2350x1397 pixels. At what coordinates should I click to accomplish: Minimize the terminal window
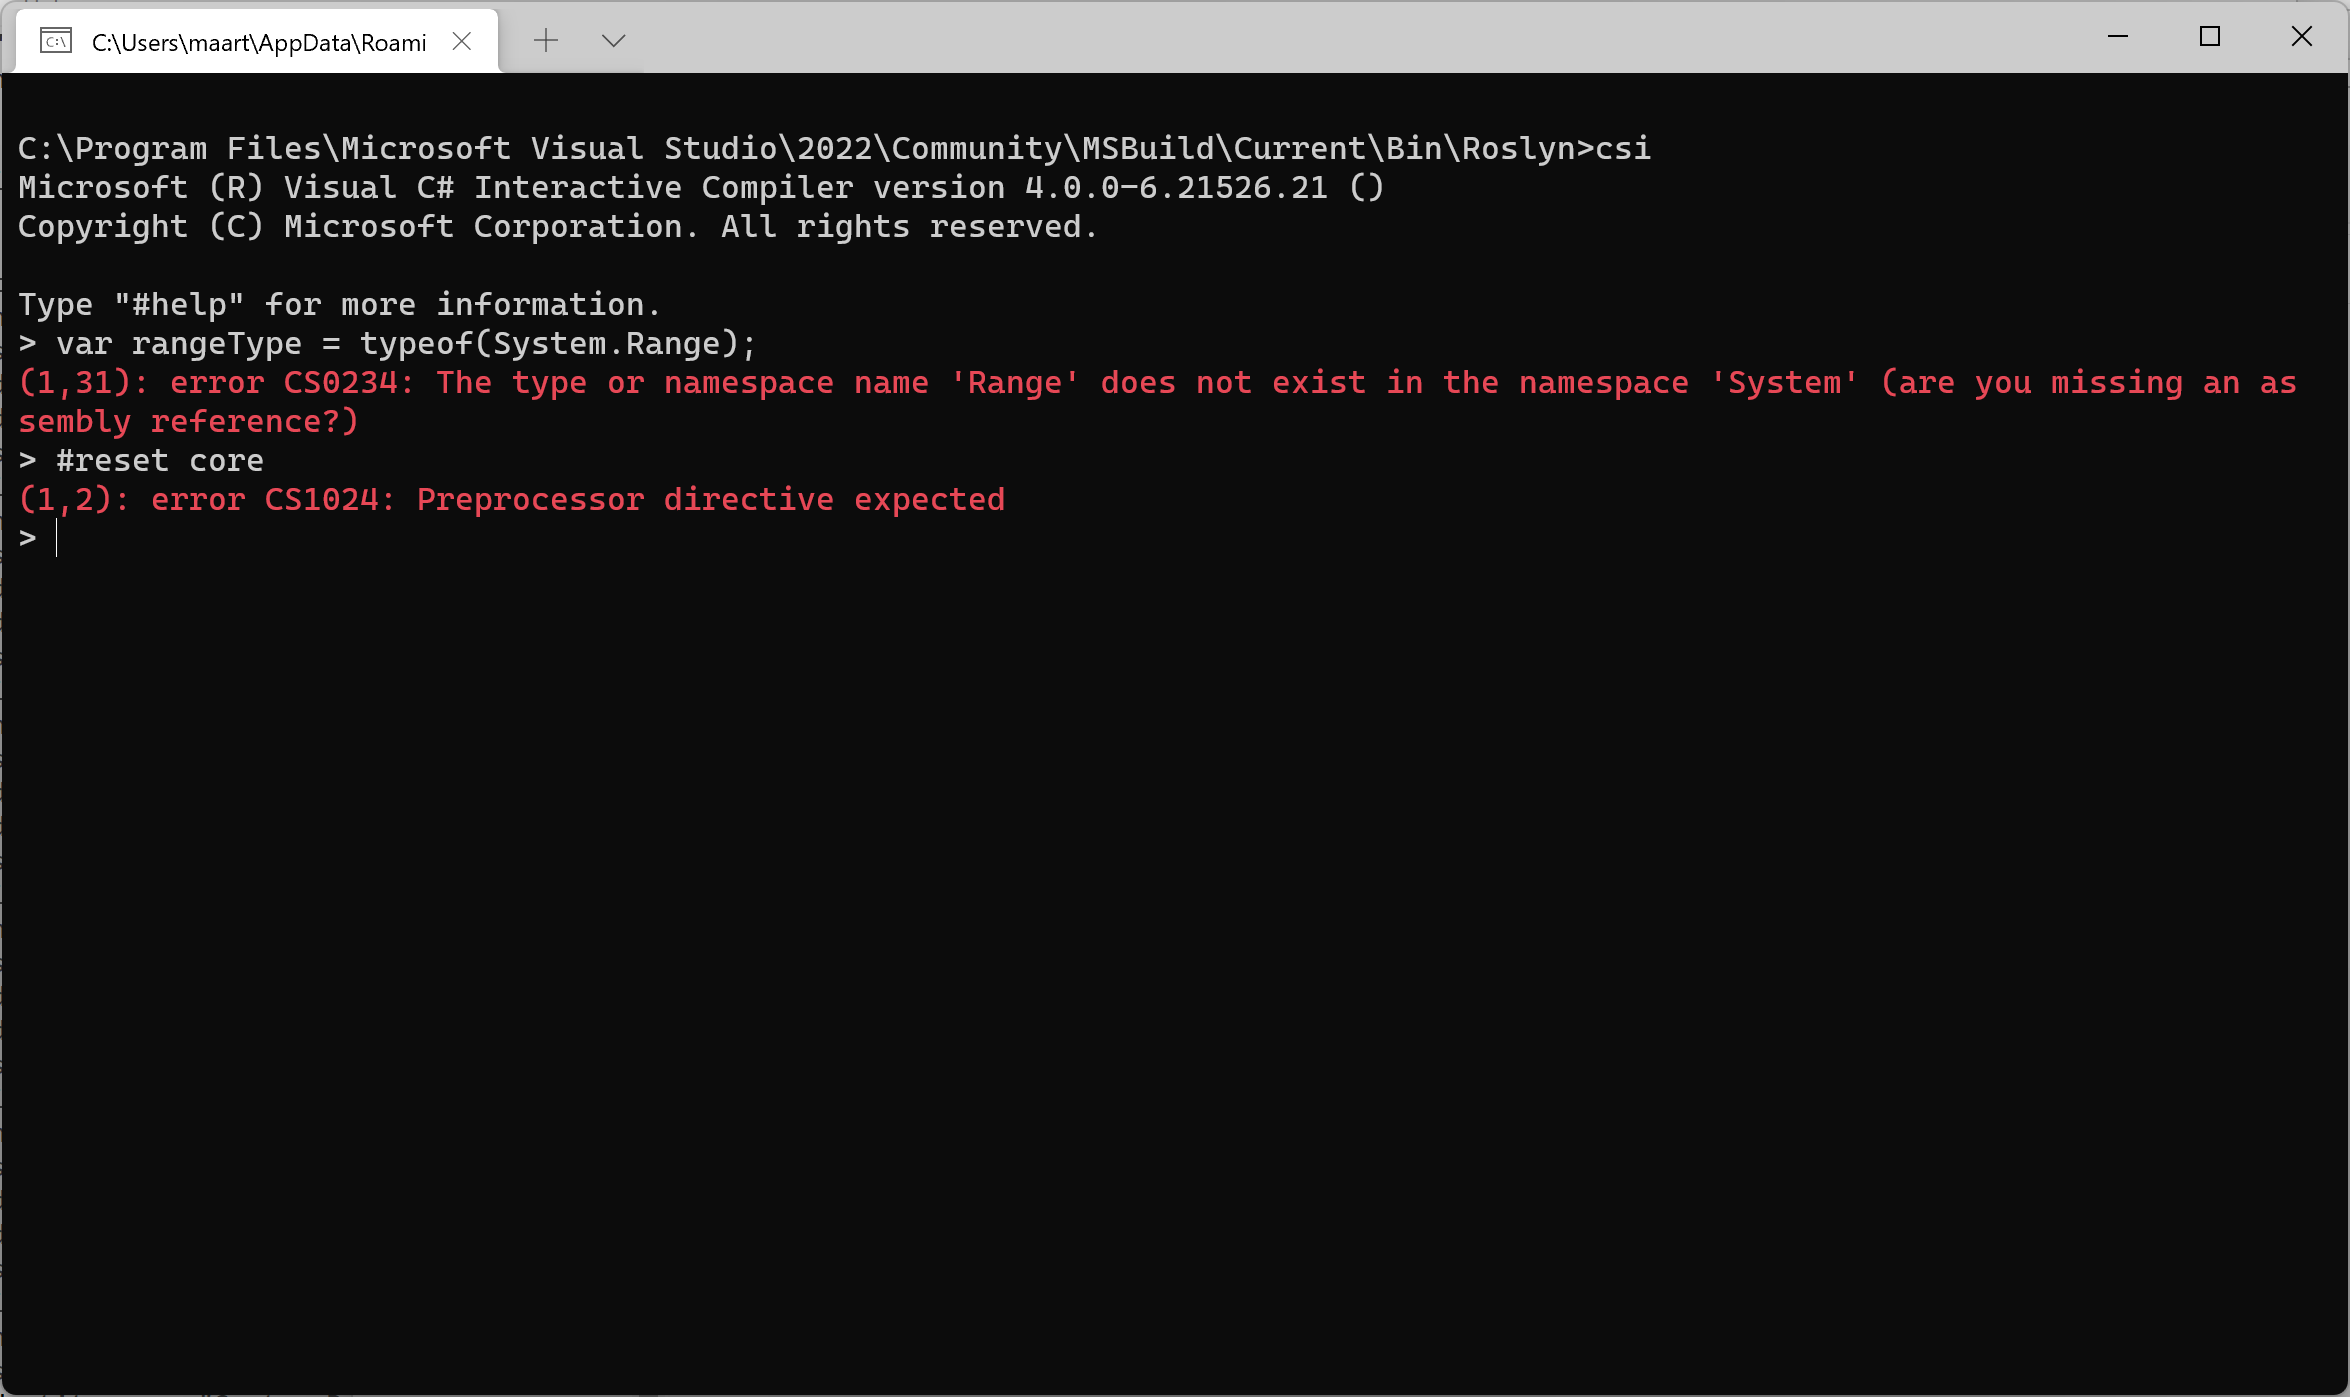2118,36
